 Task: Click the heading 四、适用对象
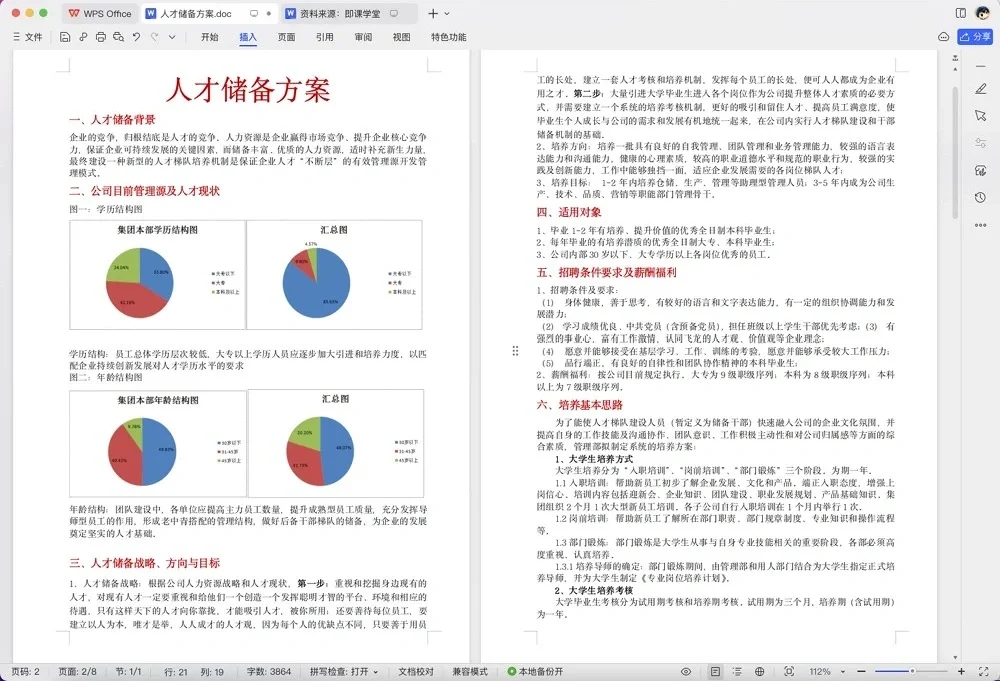pos(569,212)
